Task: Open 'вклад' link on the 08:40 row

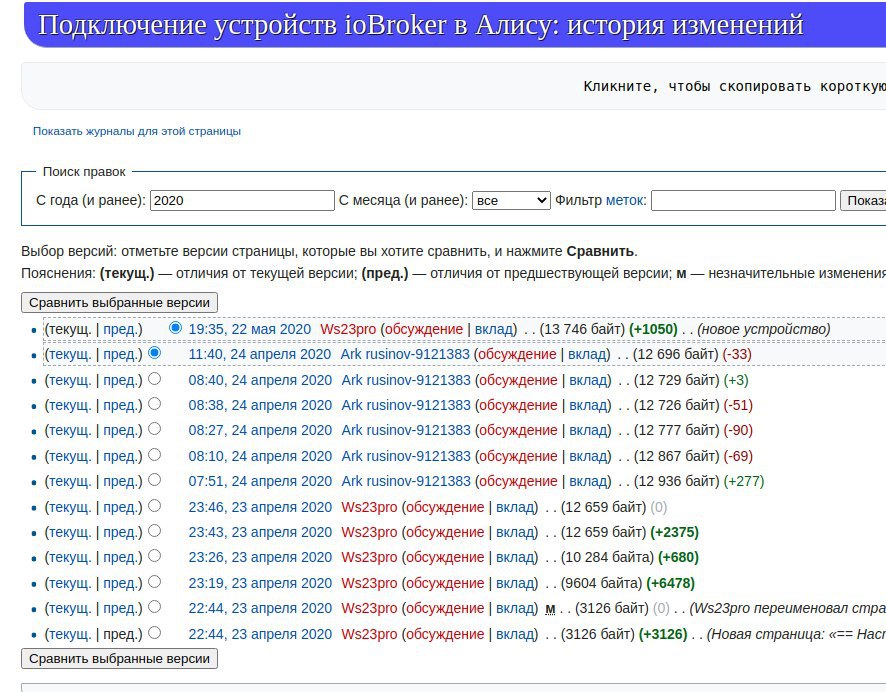Action: tap(588, 380)
